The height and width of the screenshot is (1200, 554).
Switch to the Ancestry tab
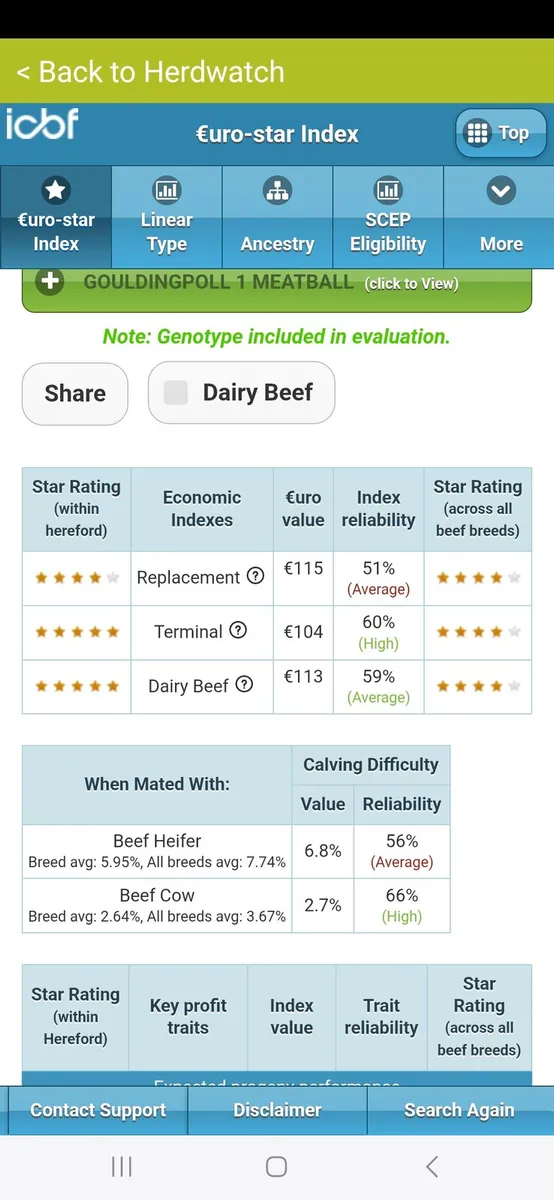click(x=277, y=217)
